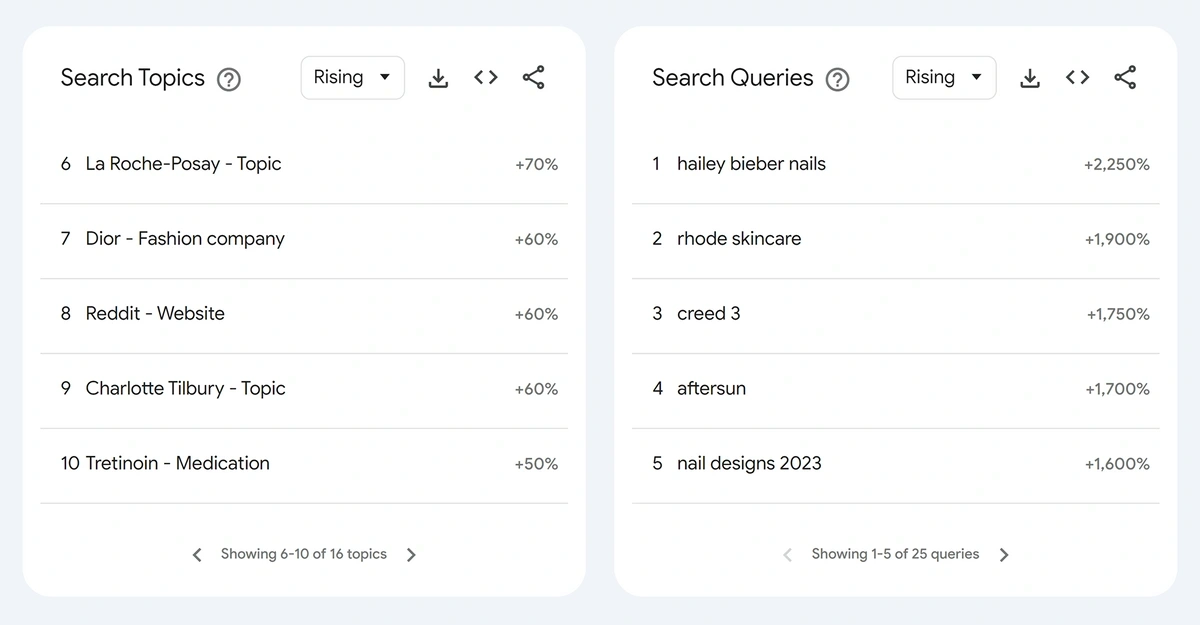1200x625 pixels.
Task: Open embed code for Search Topics
Action: pos(486,78)
